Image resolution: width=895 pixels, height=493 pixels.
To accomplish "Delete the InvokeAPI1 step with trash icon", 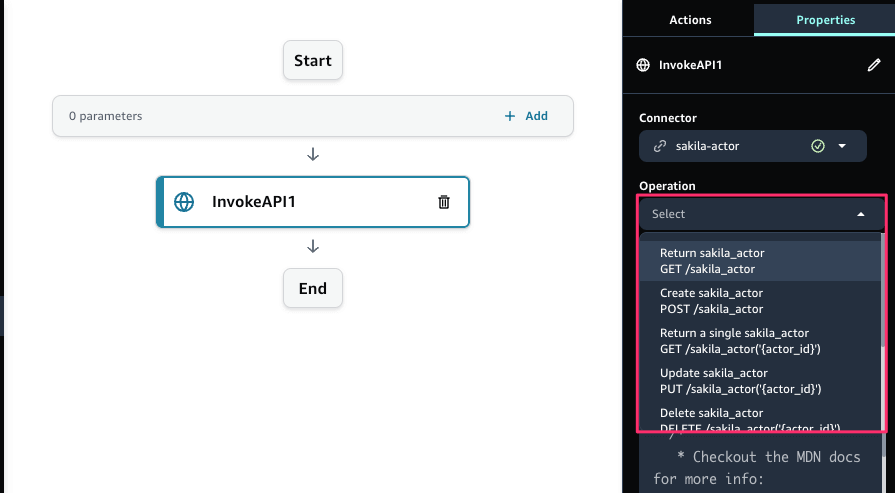I will 444,202.
